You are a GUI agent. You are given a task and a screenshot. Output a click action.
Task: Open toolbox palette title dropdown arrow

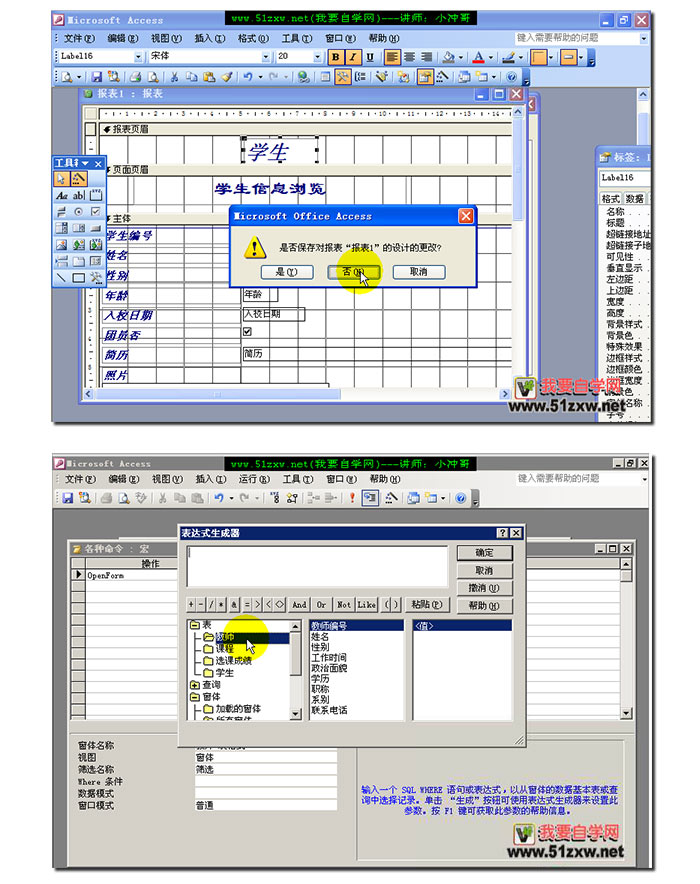pos(85,163)
